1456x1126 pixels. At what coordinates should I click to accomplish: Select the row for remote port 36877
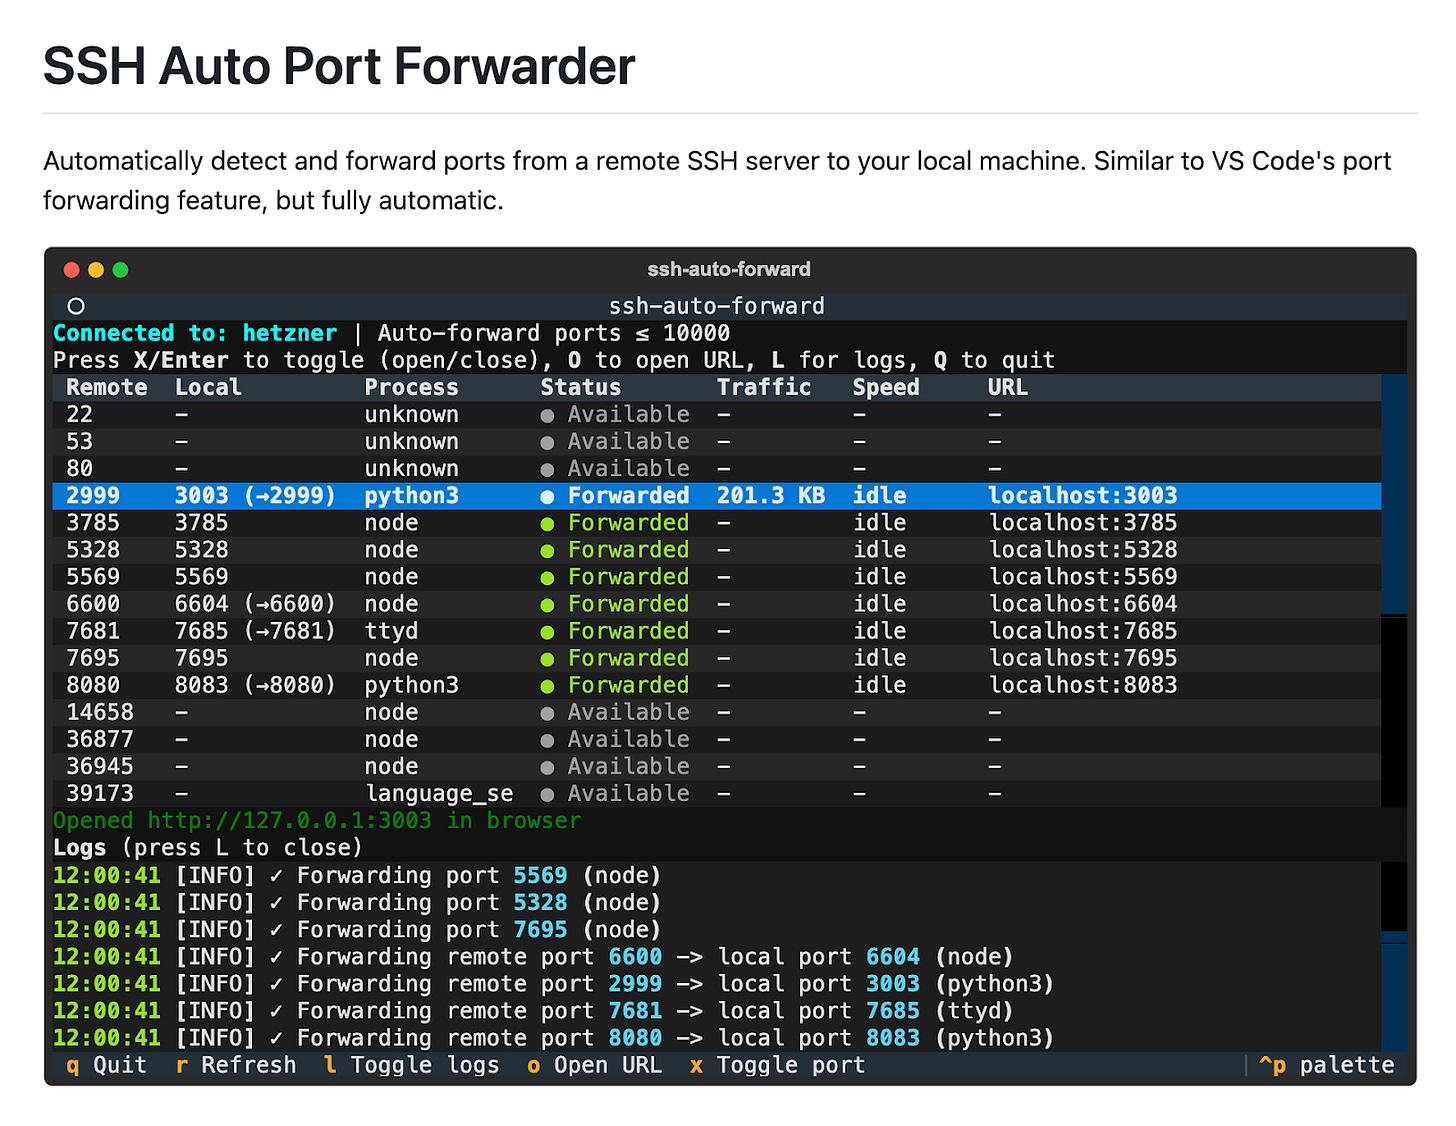716,739
